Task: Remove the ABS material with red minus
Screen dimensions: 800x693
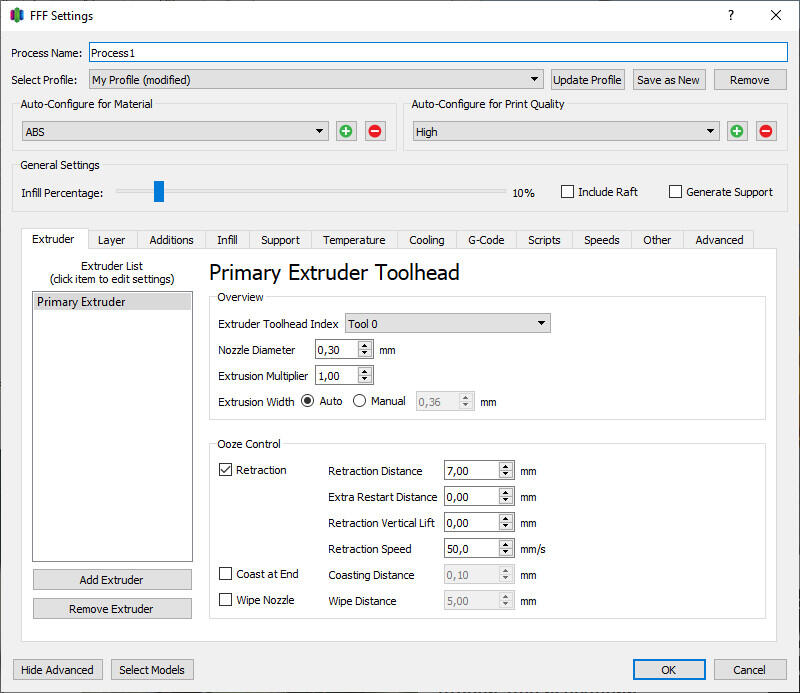Action: [375, 132]
